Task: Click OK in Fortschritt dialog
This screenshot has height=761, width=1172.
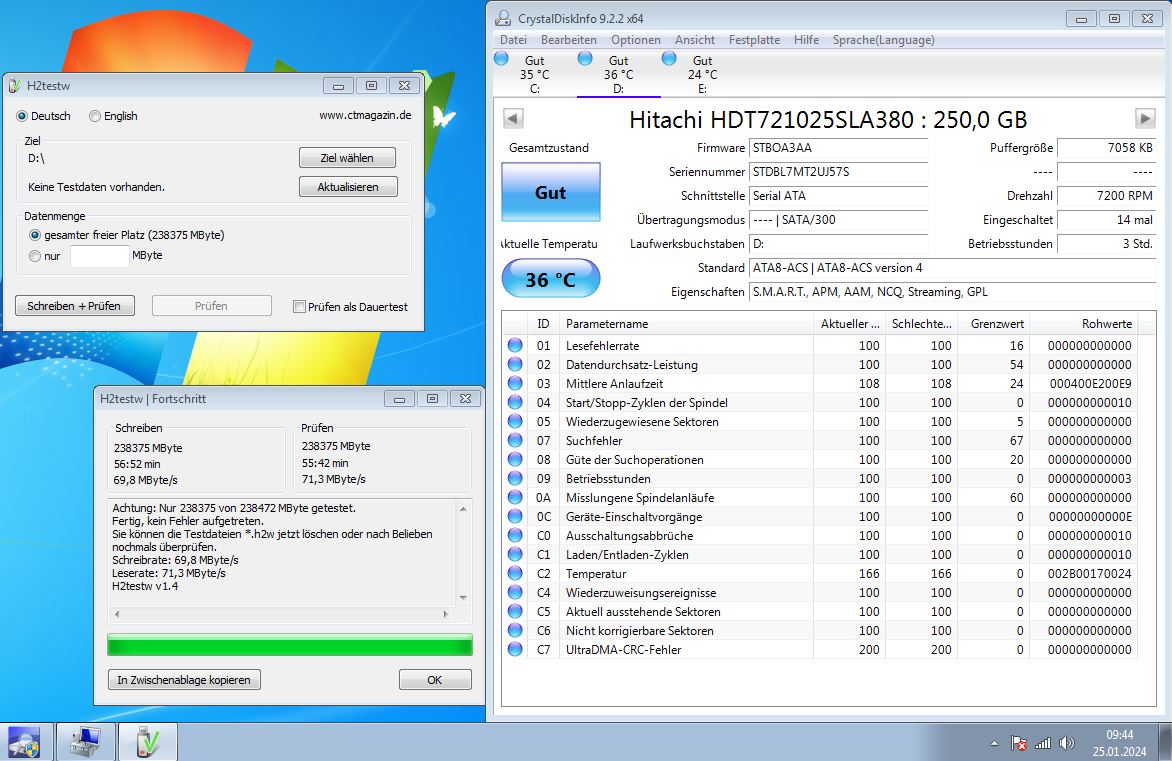Action: [434, 680]
